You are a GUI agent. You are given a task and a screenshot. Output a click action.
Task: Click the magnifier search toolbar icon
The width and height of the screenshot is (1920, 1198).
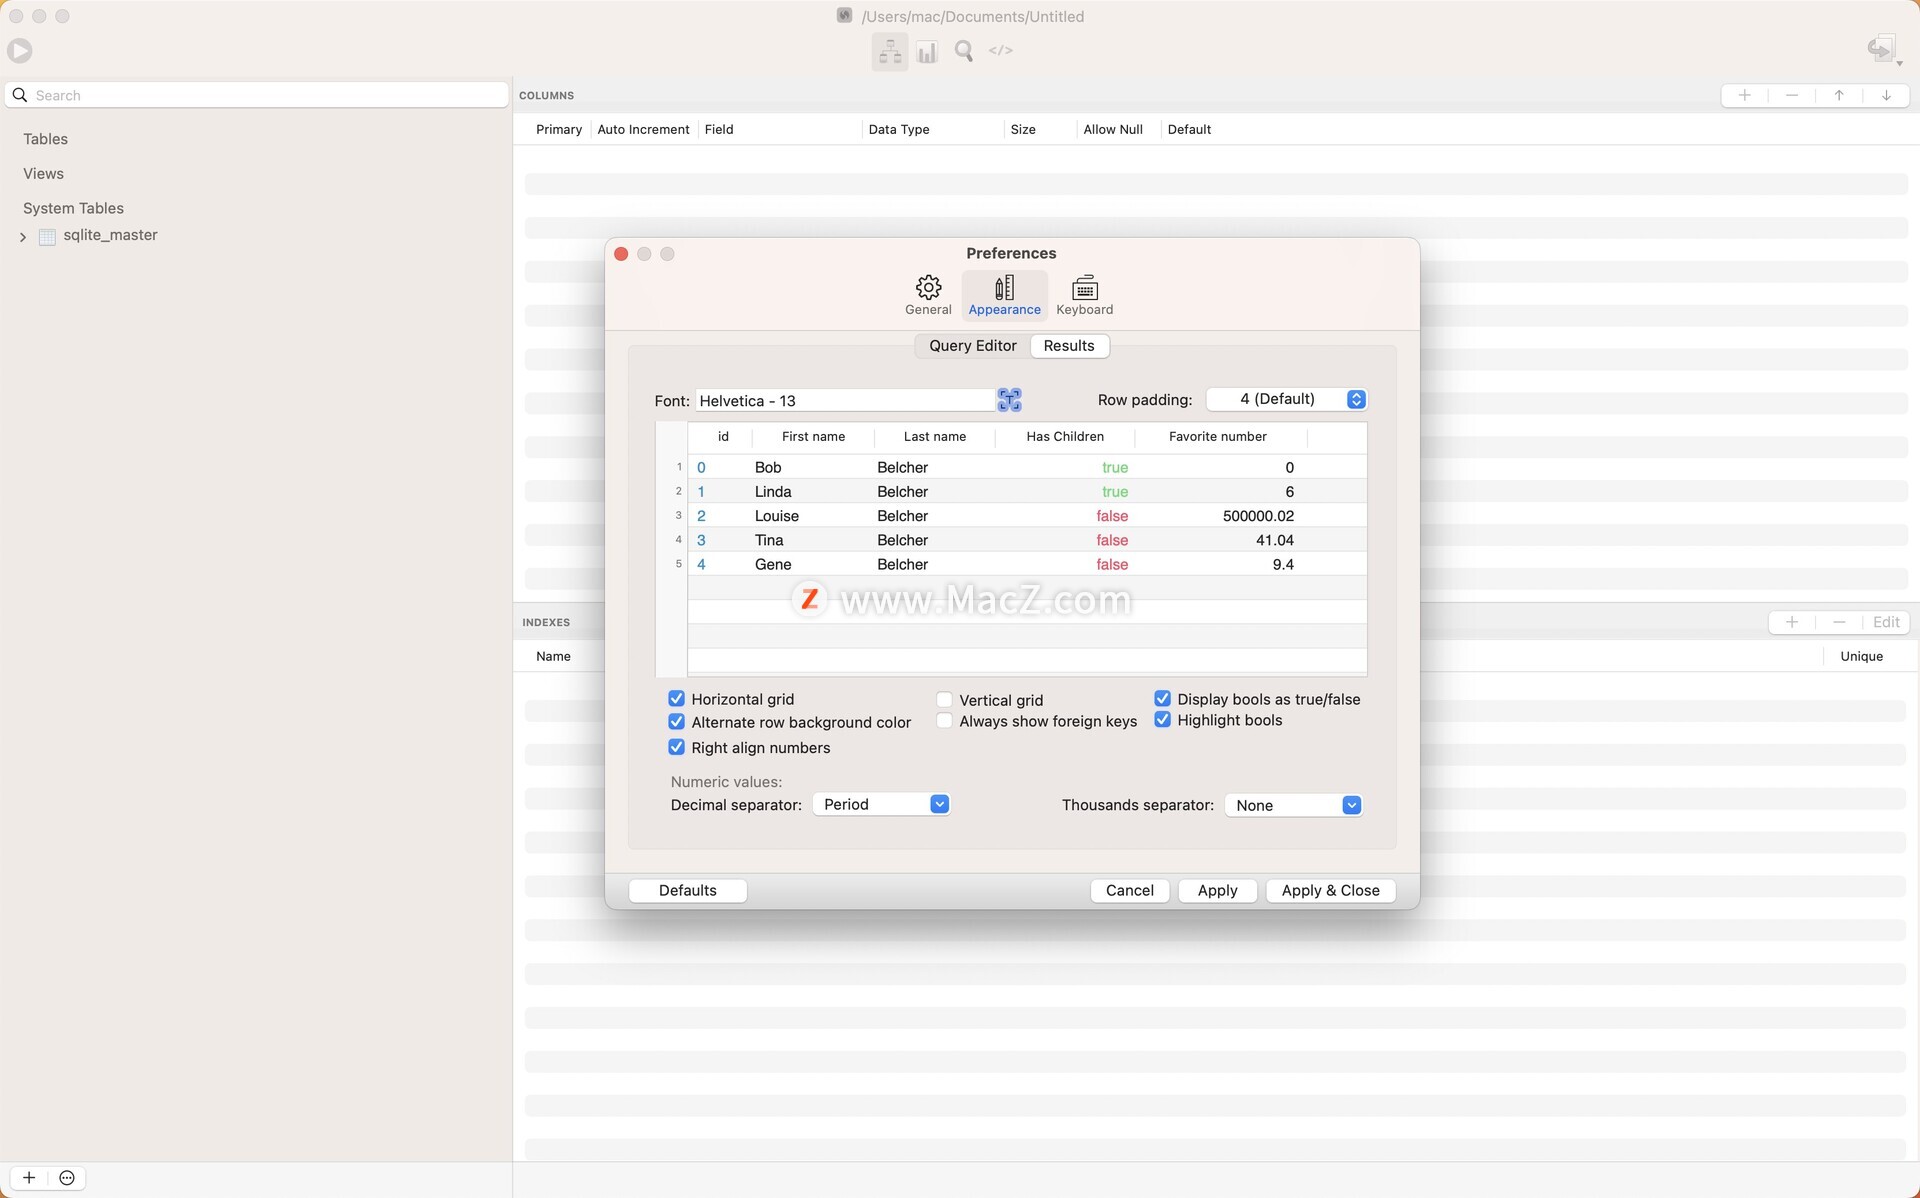(x=964, y=51)
